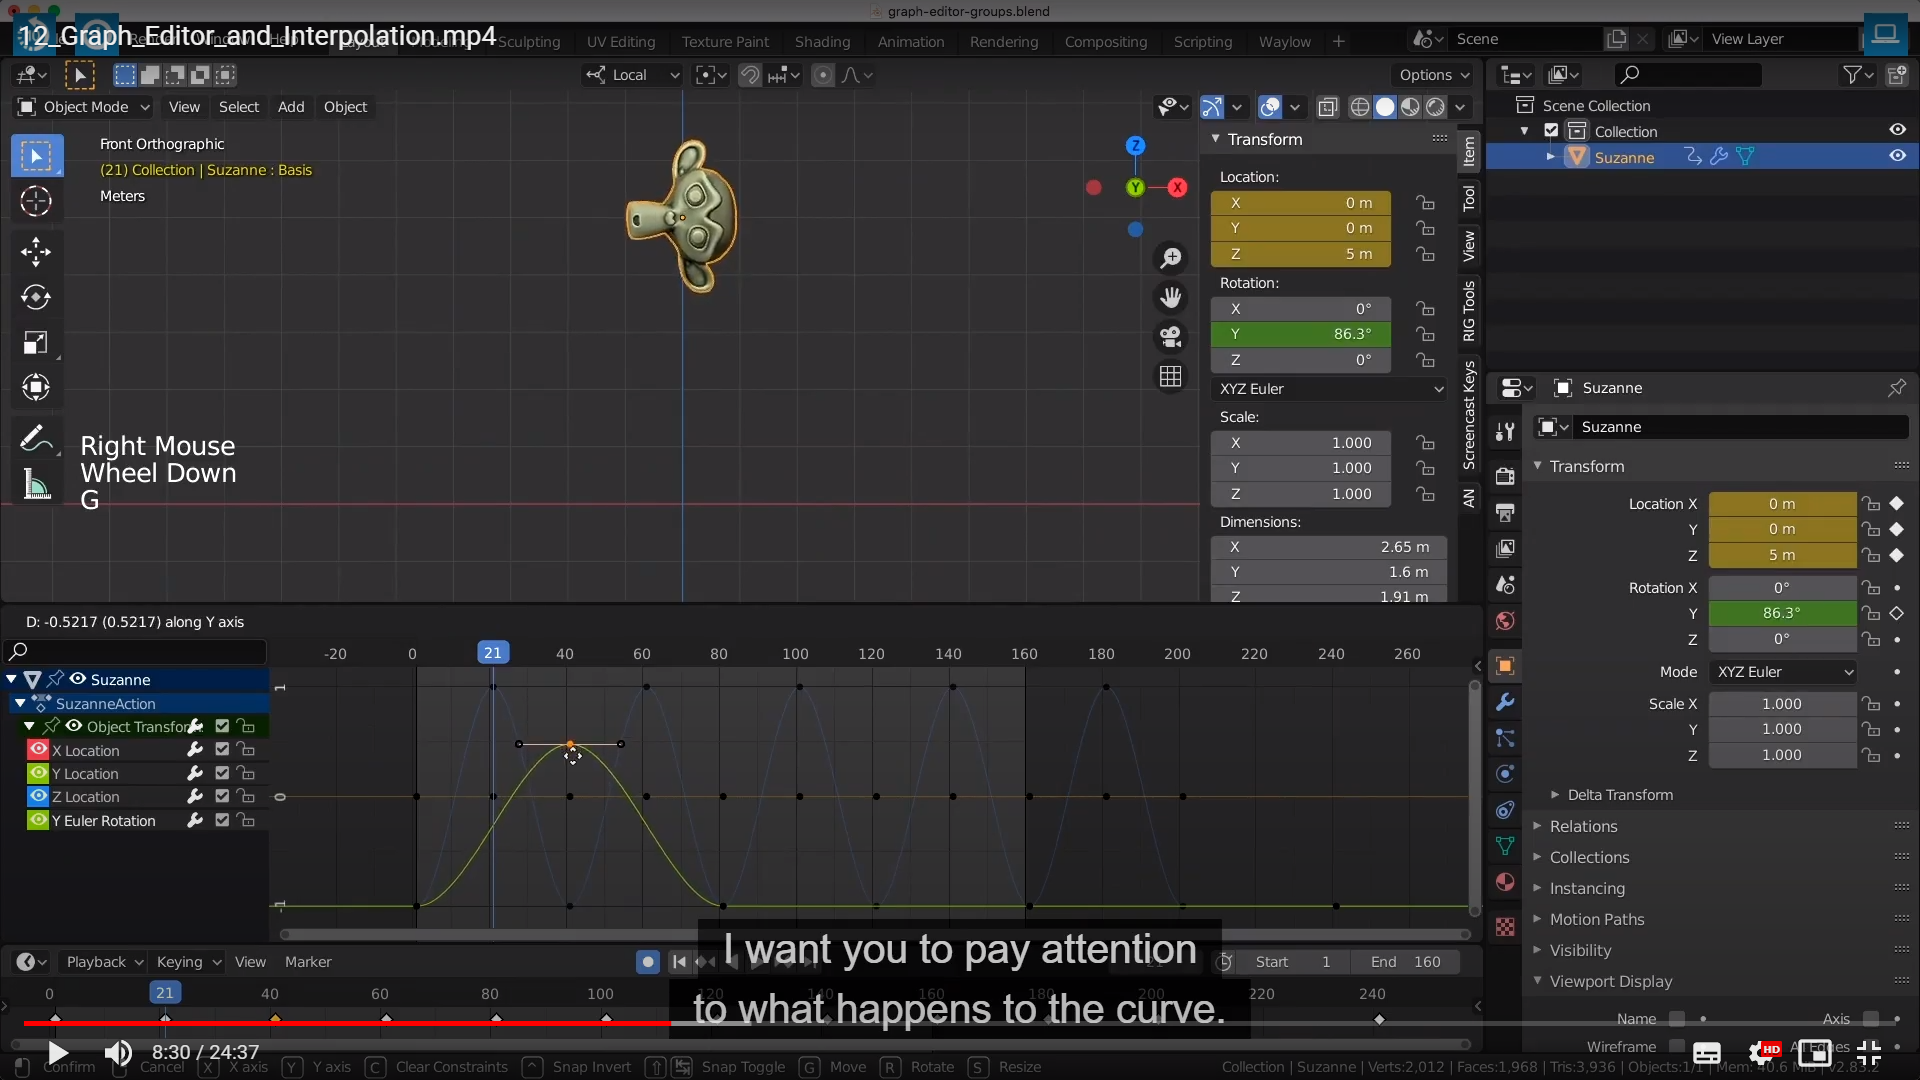
Task: Select the Annotate pencil tool
Action: pyautogui.click(x=36, y=438)
